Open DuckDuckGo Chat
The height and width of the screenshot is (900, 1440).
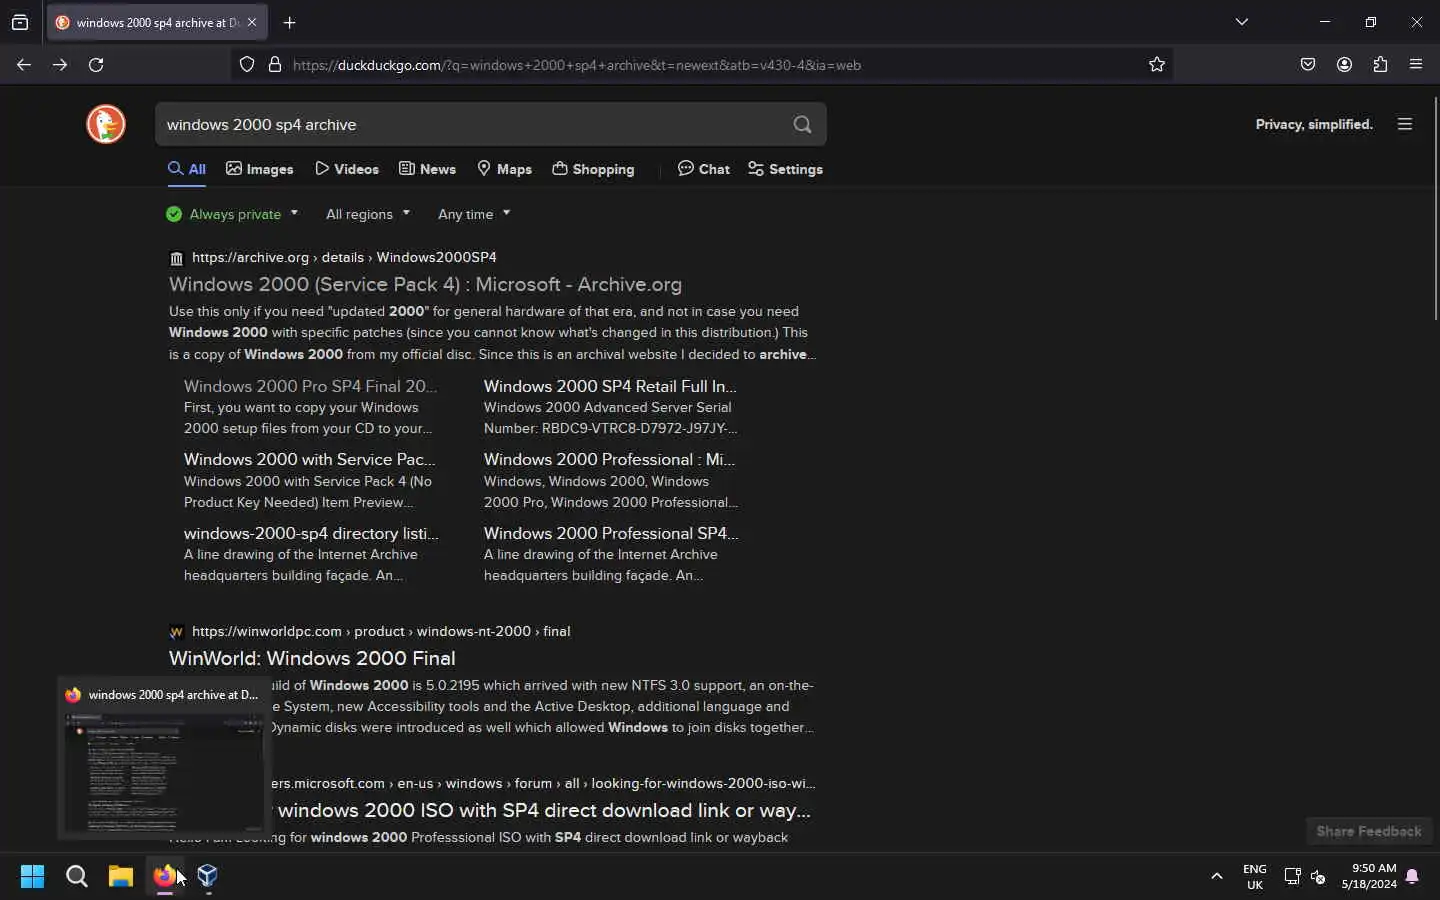(704, 169)
